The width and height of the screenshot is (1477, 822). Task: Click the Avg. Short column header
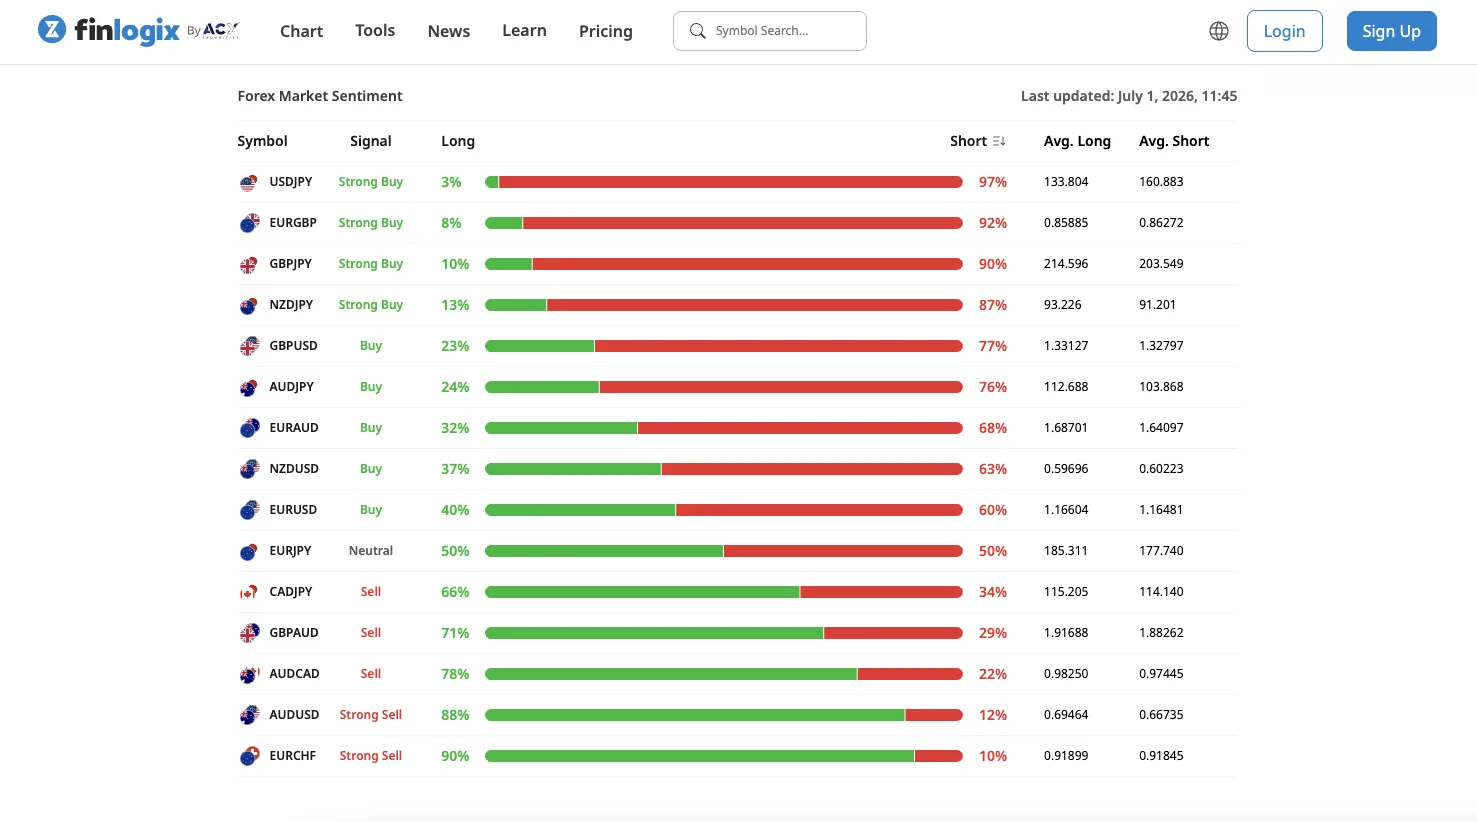tap(1174, 141)
